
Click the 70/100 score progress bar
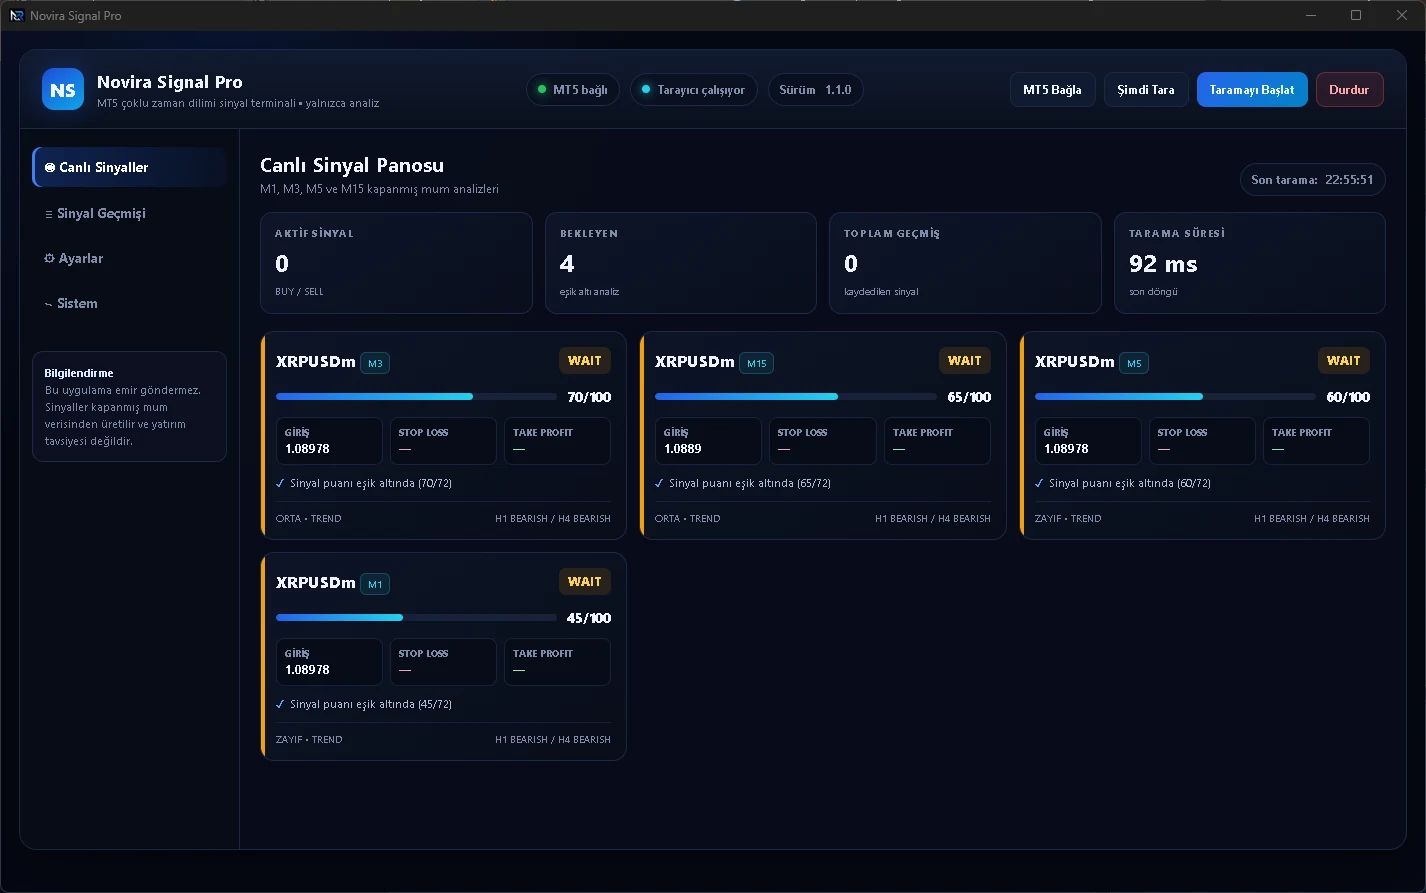(416, 397)
